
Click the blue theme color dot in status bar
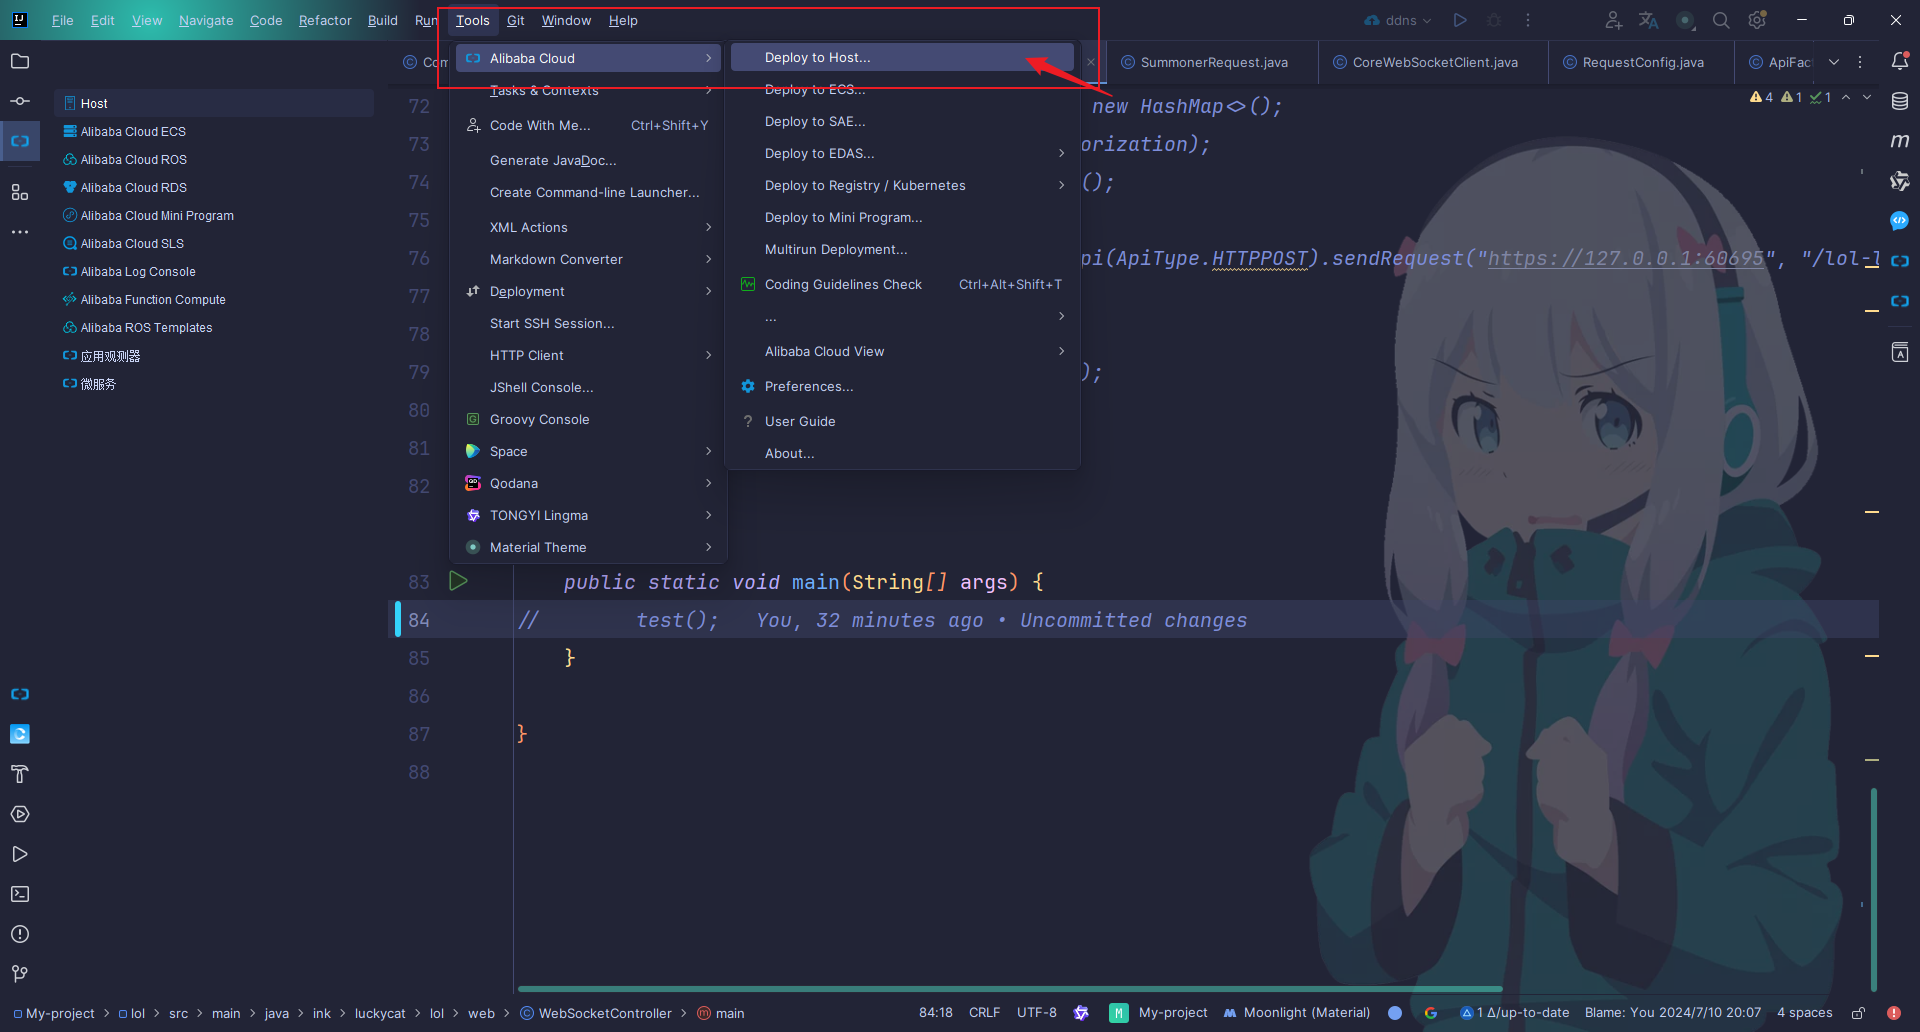coord(1395,1013)
